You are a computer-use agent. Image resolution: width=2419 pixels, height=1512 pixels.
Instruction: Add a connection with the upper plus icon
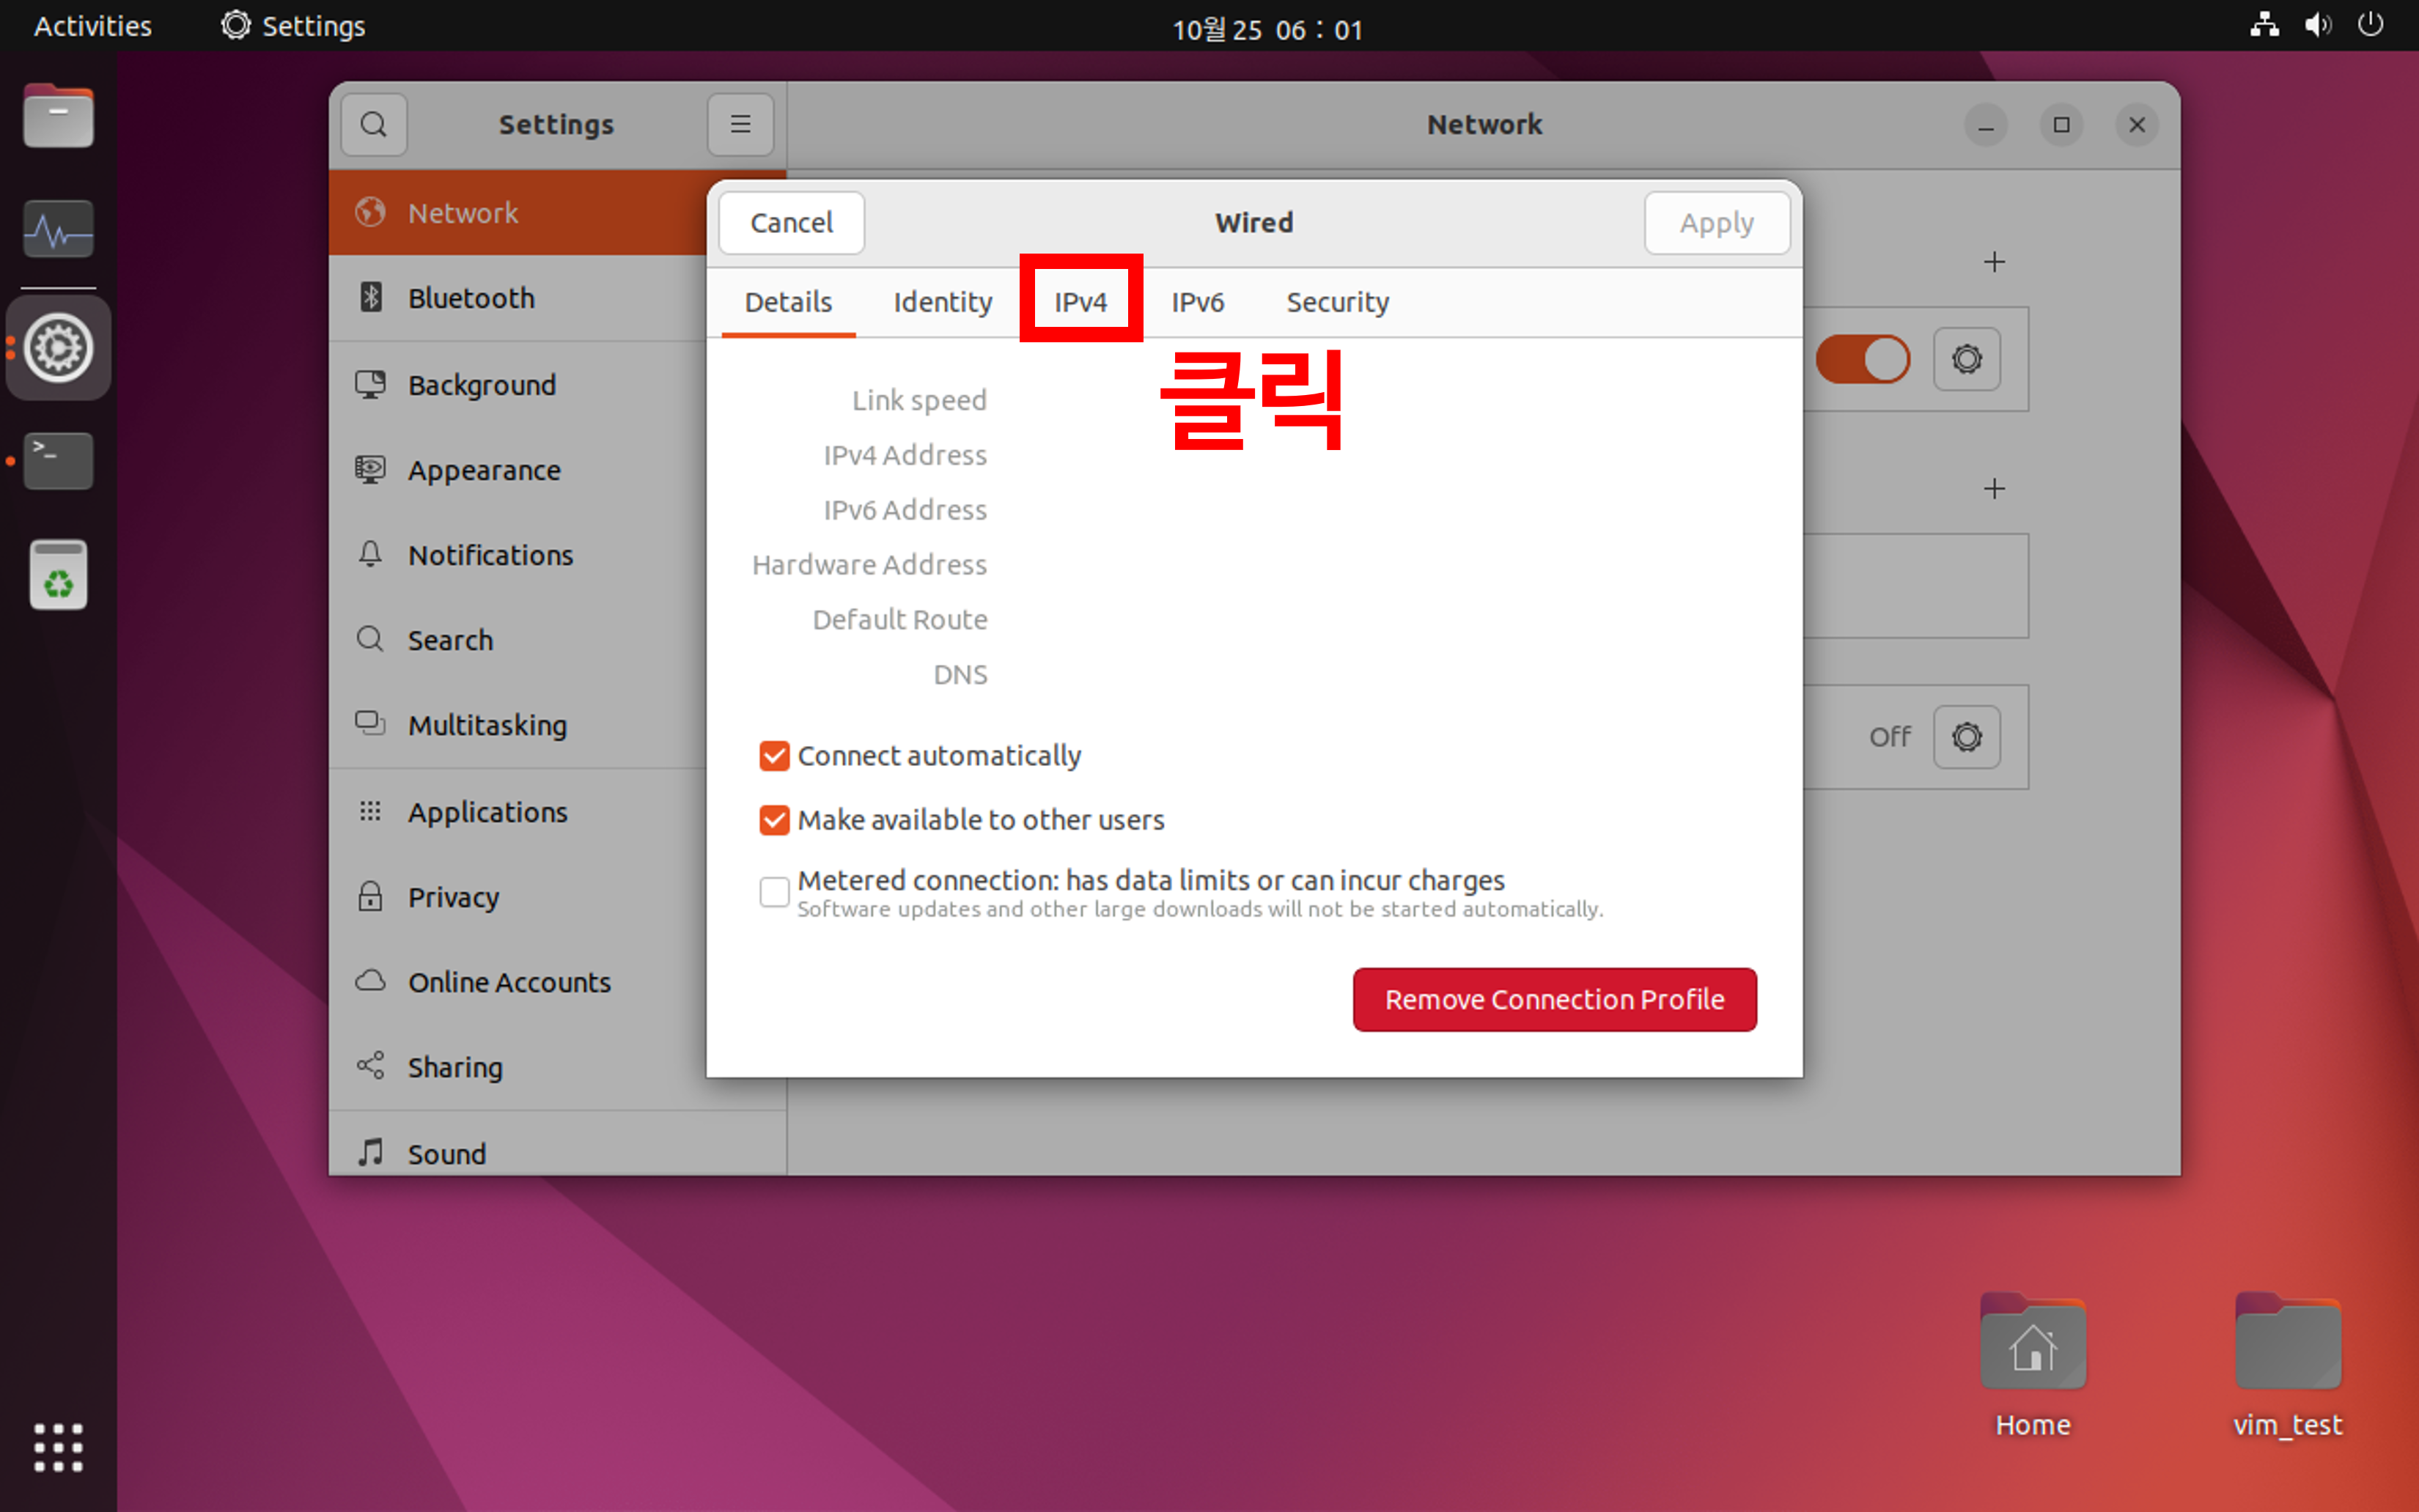point(1994,262)
